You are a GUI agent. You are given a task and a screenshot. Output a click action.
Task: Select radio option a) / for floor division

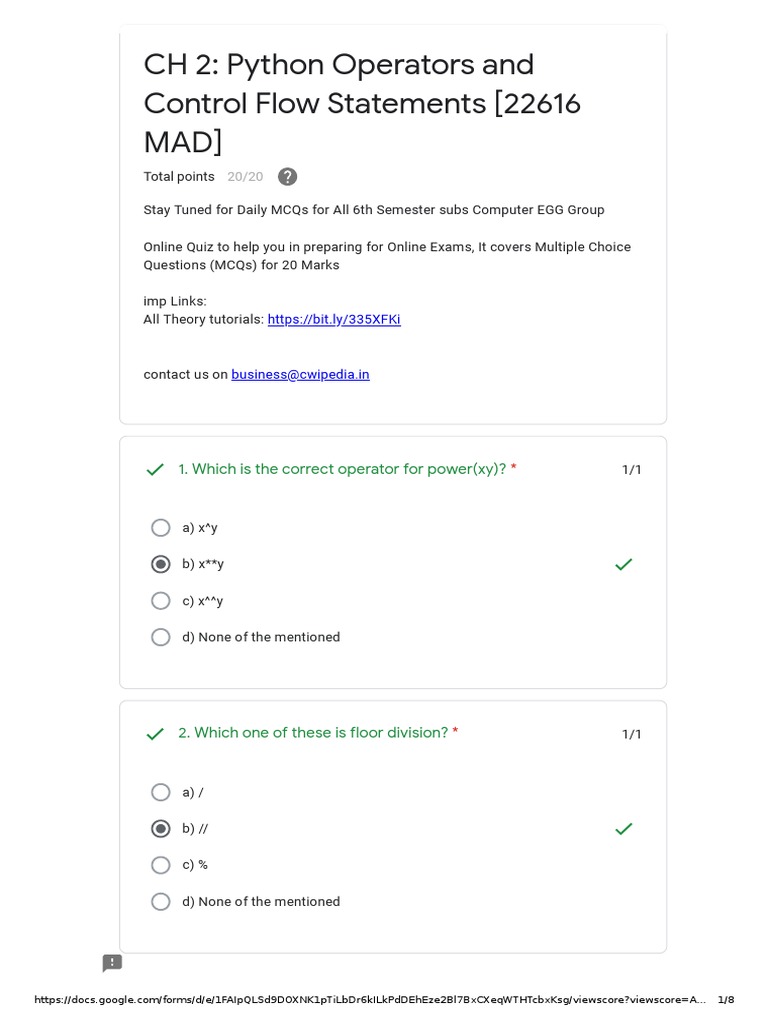pos(161,792)
